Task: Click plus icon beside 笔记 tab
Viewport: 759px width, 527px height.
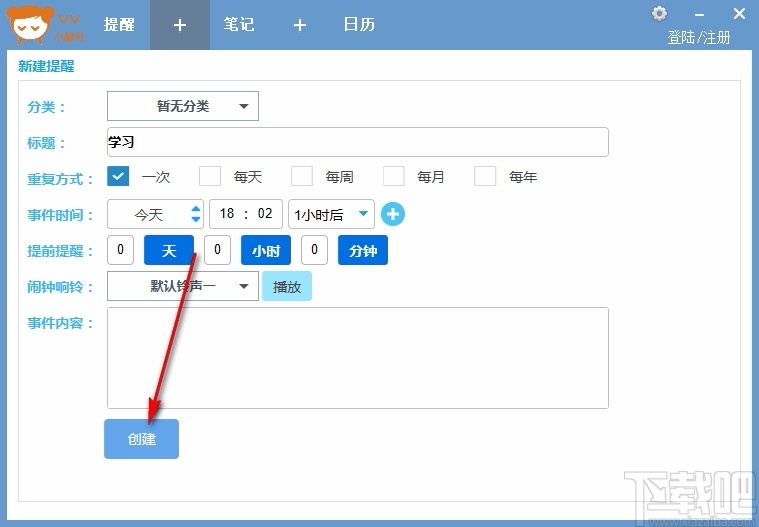Action: click(300, 25)
